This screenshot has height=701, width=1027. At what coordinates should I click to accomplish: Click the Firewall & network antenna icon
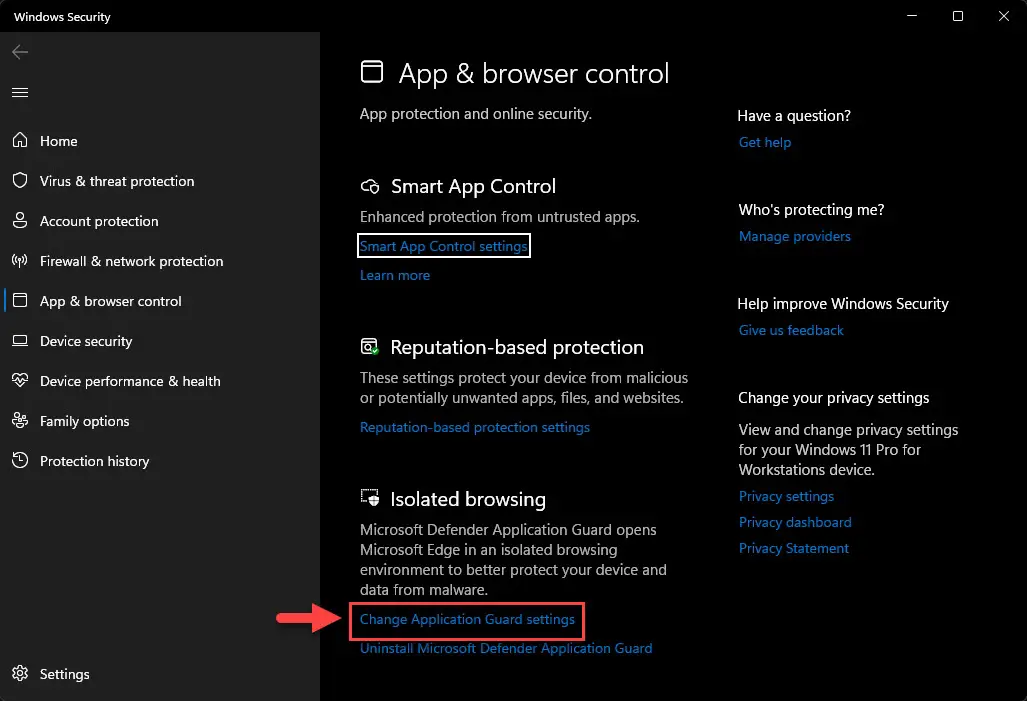coord(20,261)
